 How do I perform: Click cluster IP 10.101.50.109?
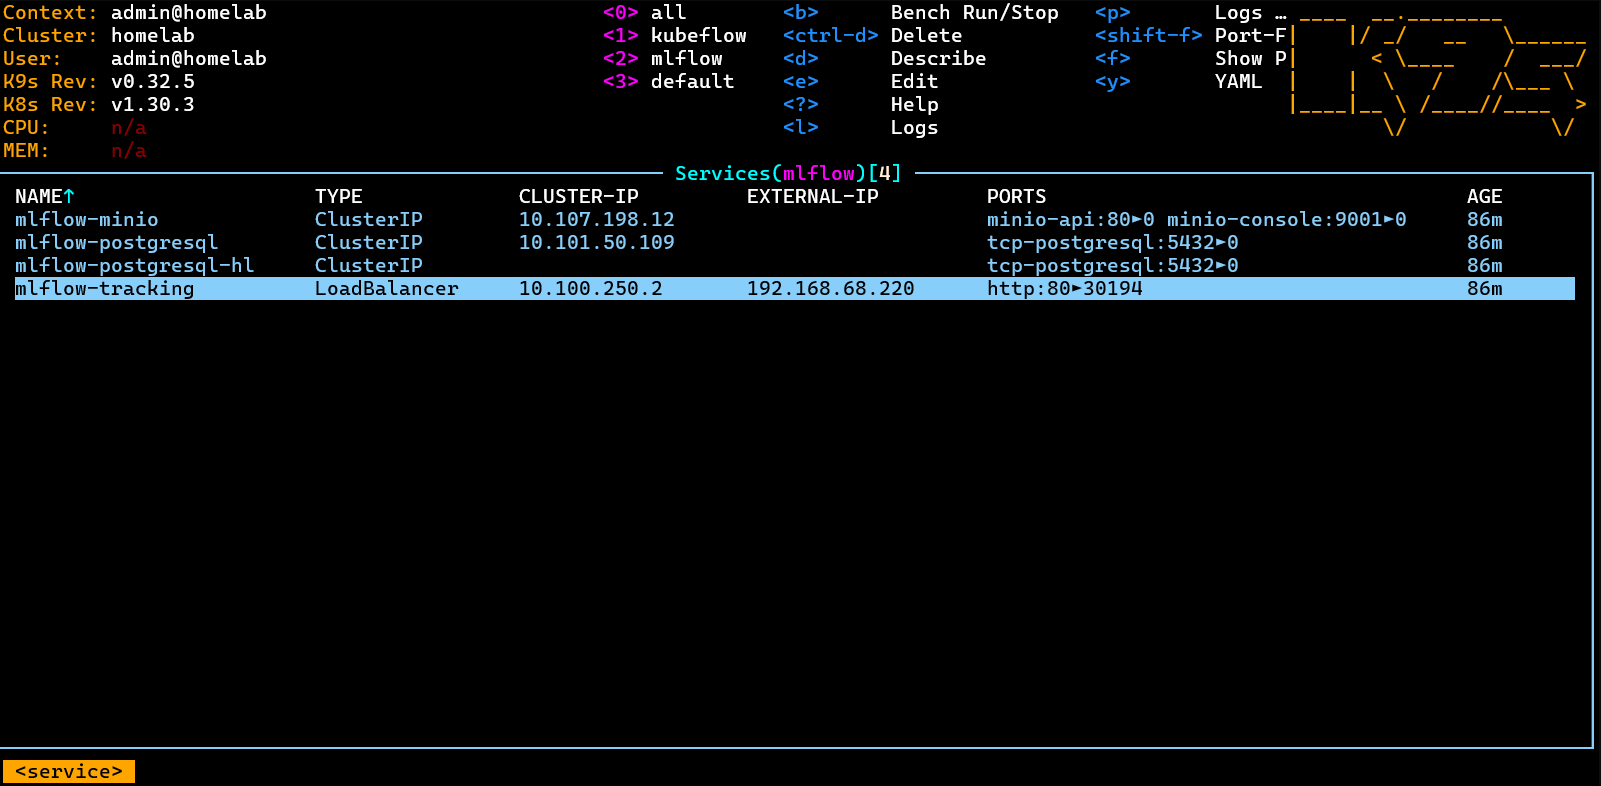597,242
